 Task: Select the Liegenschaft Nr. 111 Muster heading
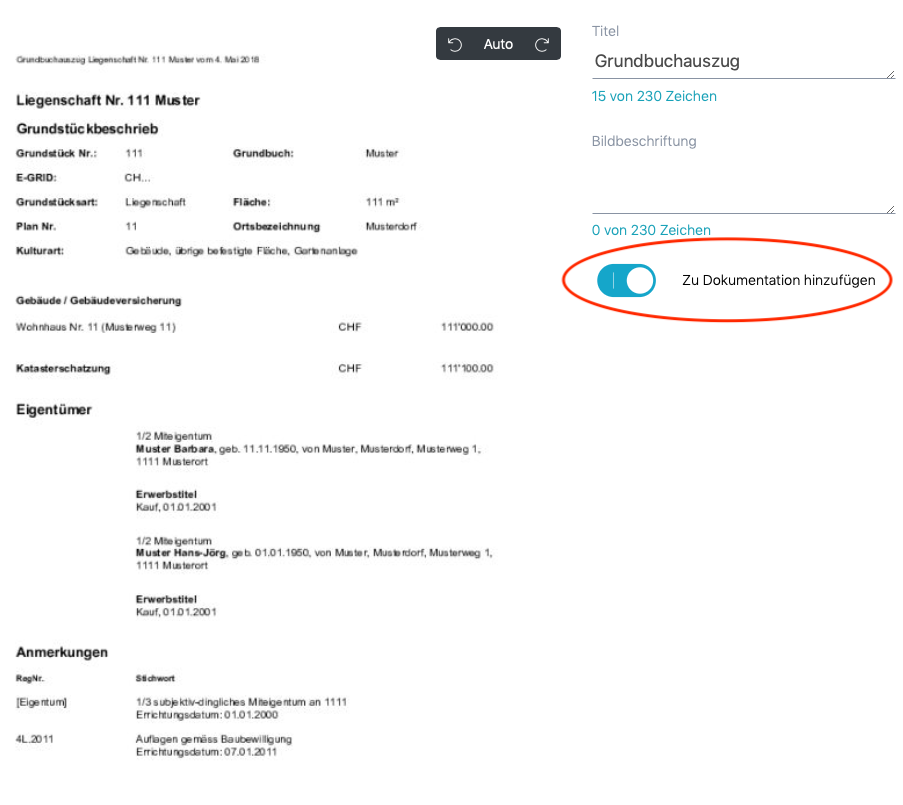point(108,101)
